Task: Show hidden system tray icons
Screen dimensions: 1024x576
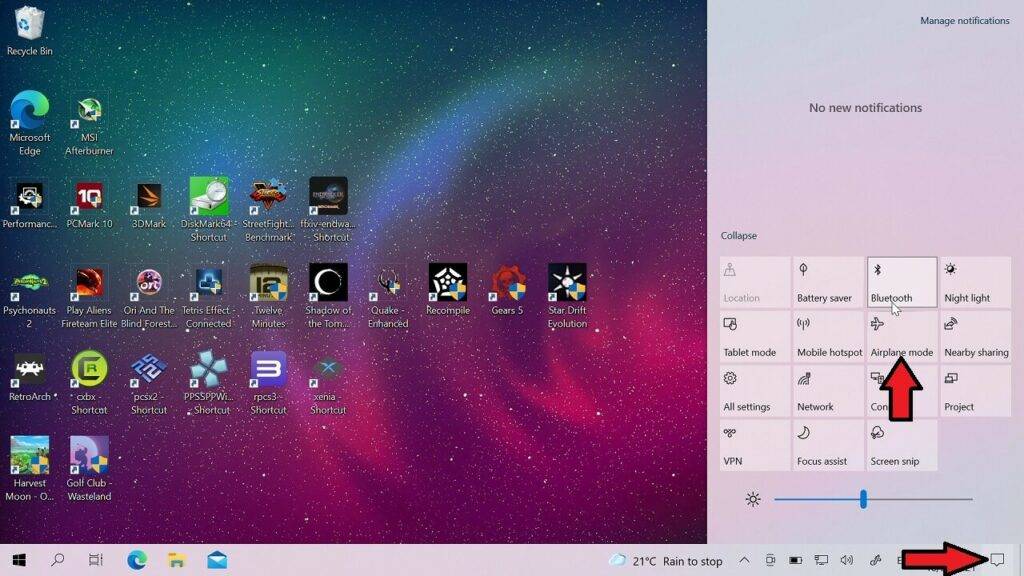Action: (x=744, y=560)
